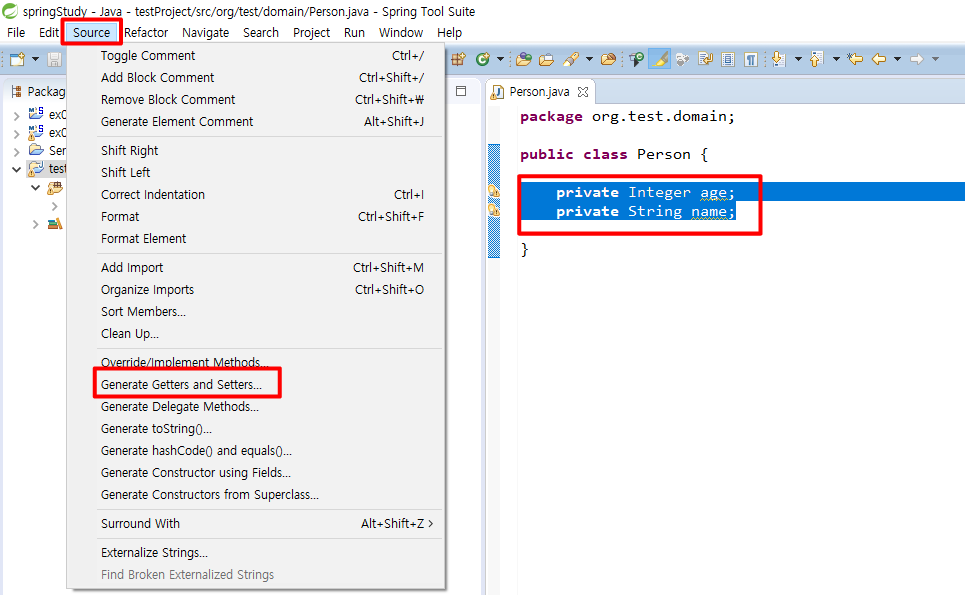Click the New Java Class icon
The height and width of the screenshot is (595, 965).
(482, 59)
